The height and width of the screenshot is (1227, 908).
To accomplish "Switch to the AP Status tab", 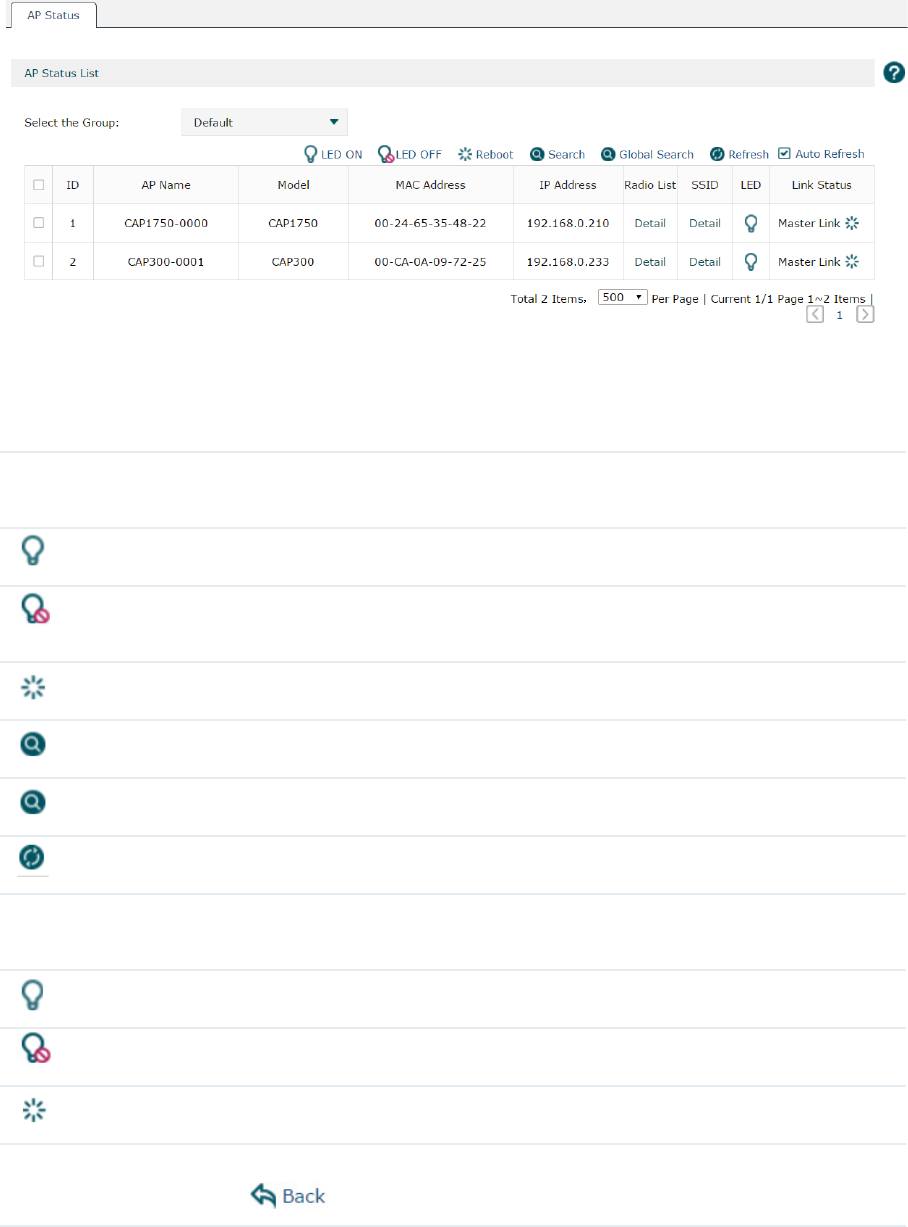I will click(x=54, y=15).
